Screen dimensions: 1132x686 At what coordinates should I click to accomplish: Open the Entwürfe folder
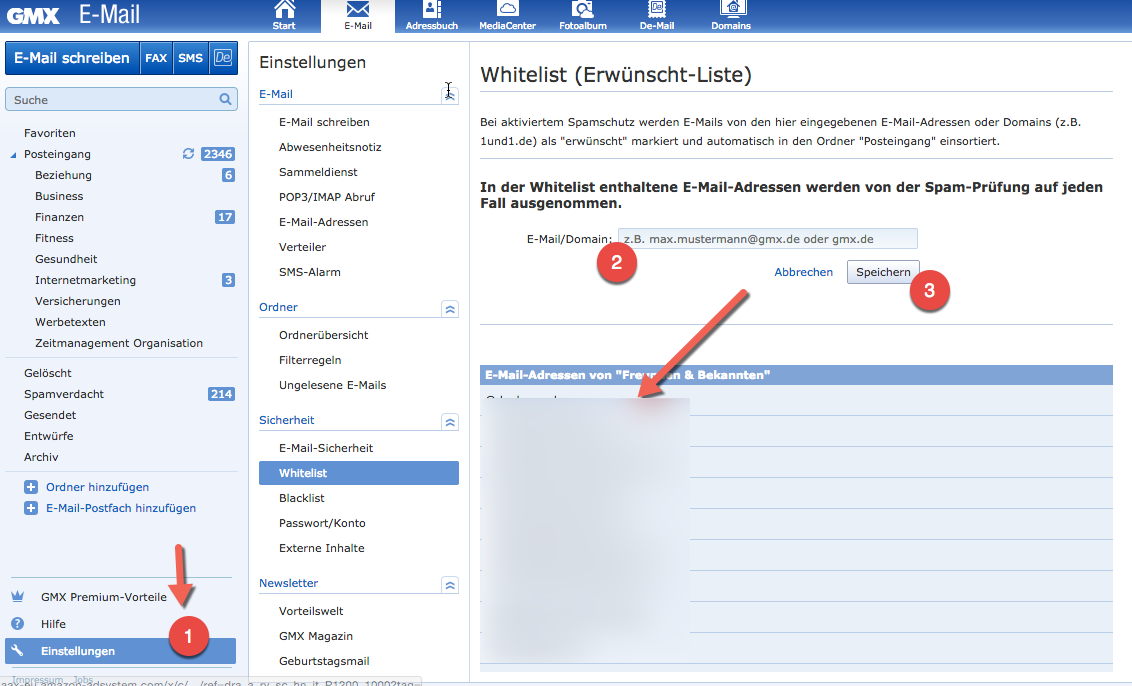coord(48,435)
